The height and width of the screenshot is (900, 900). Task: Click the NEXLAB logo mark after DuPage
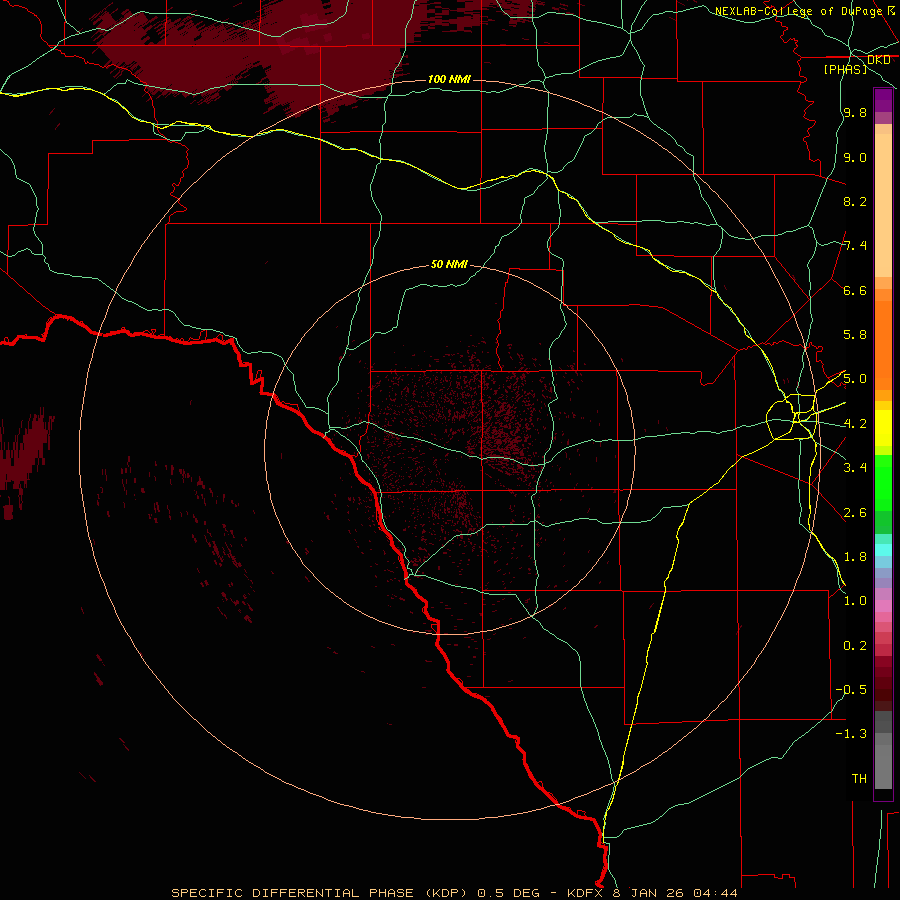click(891, 10)
